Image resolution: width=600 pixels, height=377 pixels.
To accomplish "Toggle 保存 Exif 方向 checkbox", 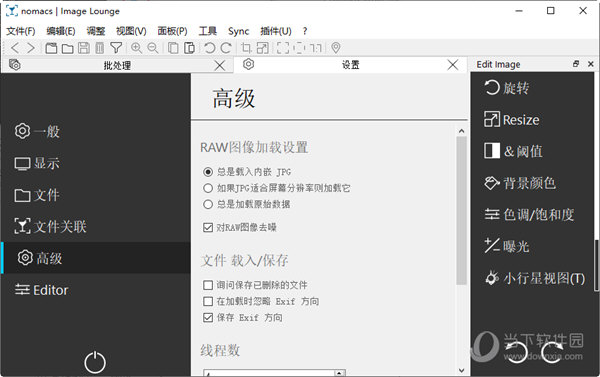I will tap(243, 317).
